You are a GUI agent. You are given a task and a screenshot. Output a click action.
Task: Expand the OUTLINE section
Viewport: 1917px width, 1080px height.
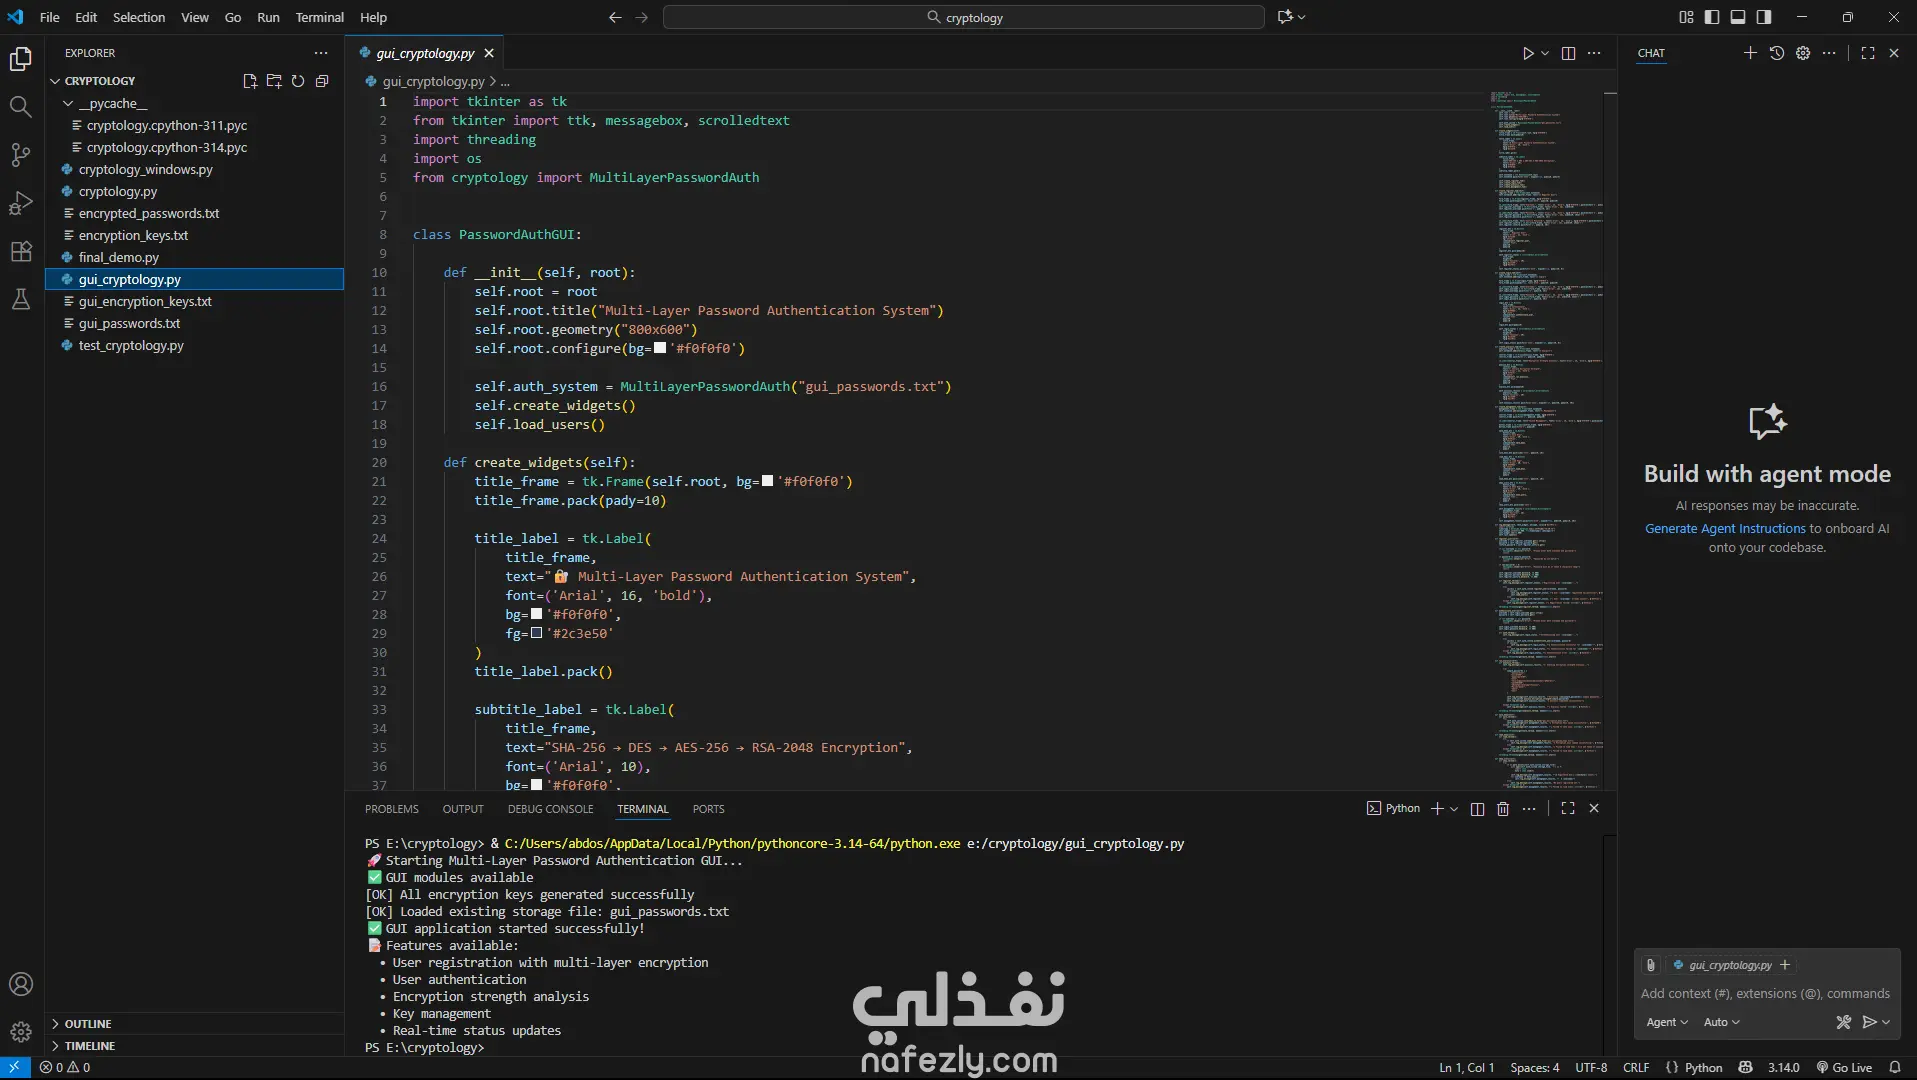[88, 1024]
